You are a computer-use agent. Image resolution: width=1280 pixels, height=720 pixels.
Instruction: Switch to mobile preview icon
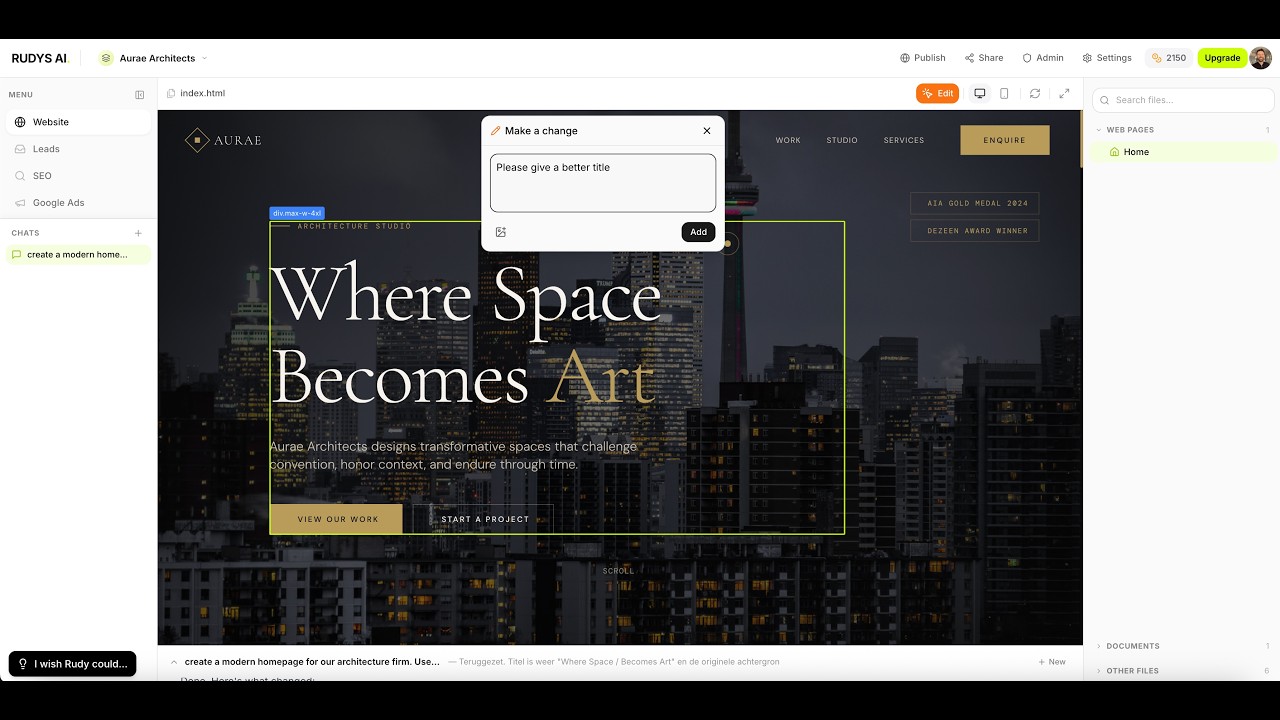click(x=1005, y=93)
